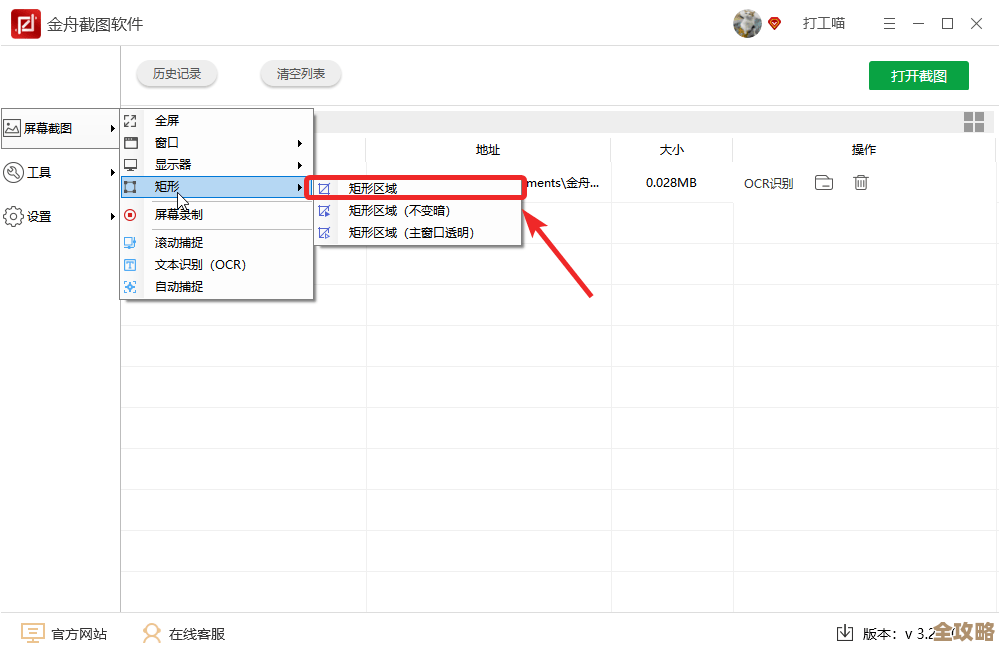Open the 官方网站 link
Image resolution: width=1000 pixels, height=650 pixels.
click(x=78, y=633)
